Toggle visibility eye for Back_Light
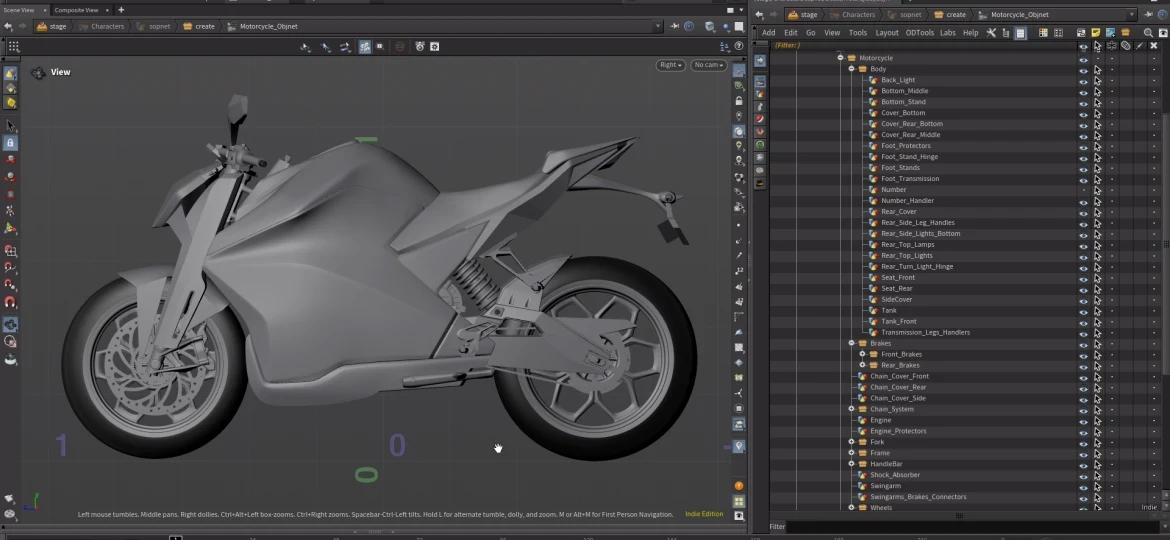This screenshot has width=1170, height=540. (x=1083, y=80)
